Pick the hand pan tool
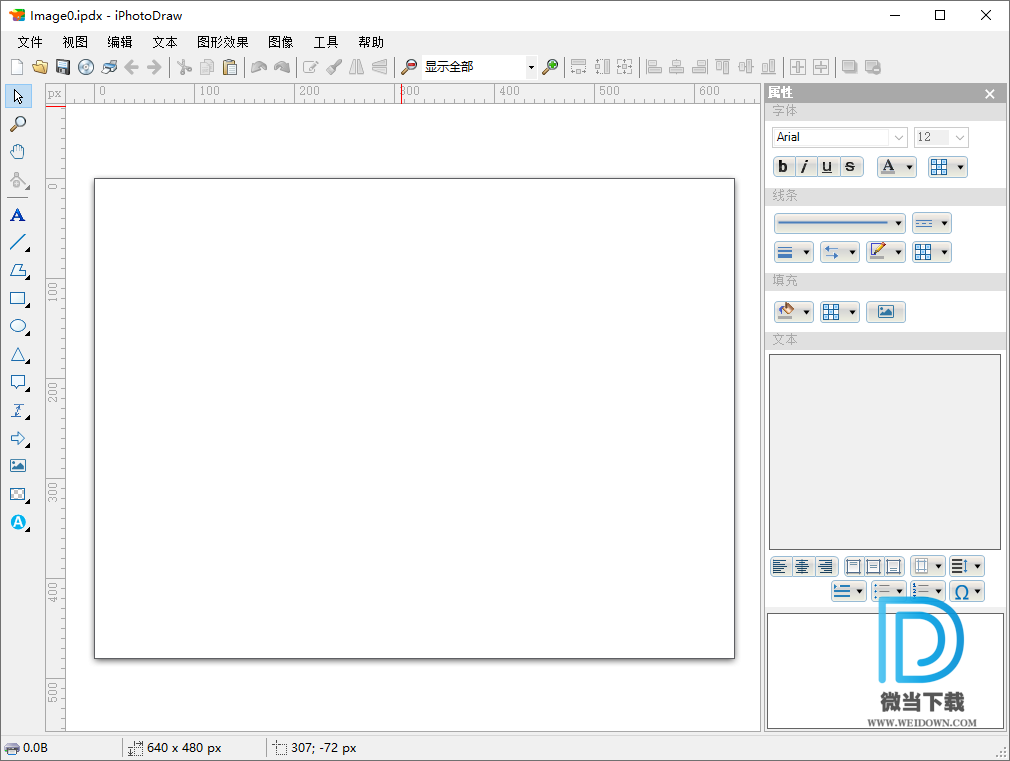This screenshot has width=1010, height=761. (18, 151)
